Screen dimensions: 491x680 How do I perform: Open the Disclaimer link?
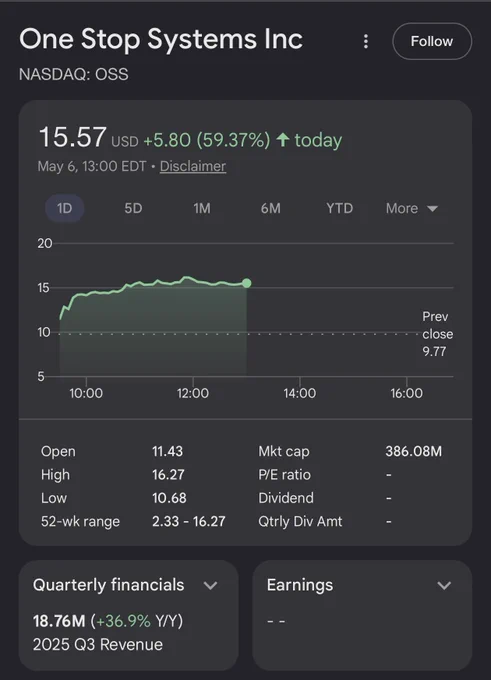pos(193,166)
